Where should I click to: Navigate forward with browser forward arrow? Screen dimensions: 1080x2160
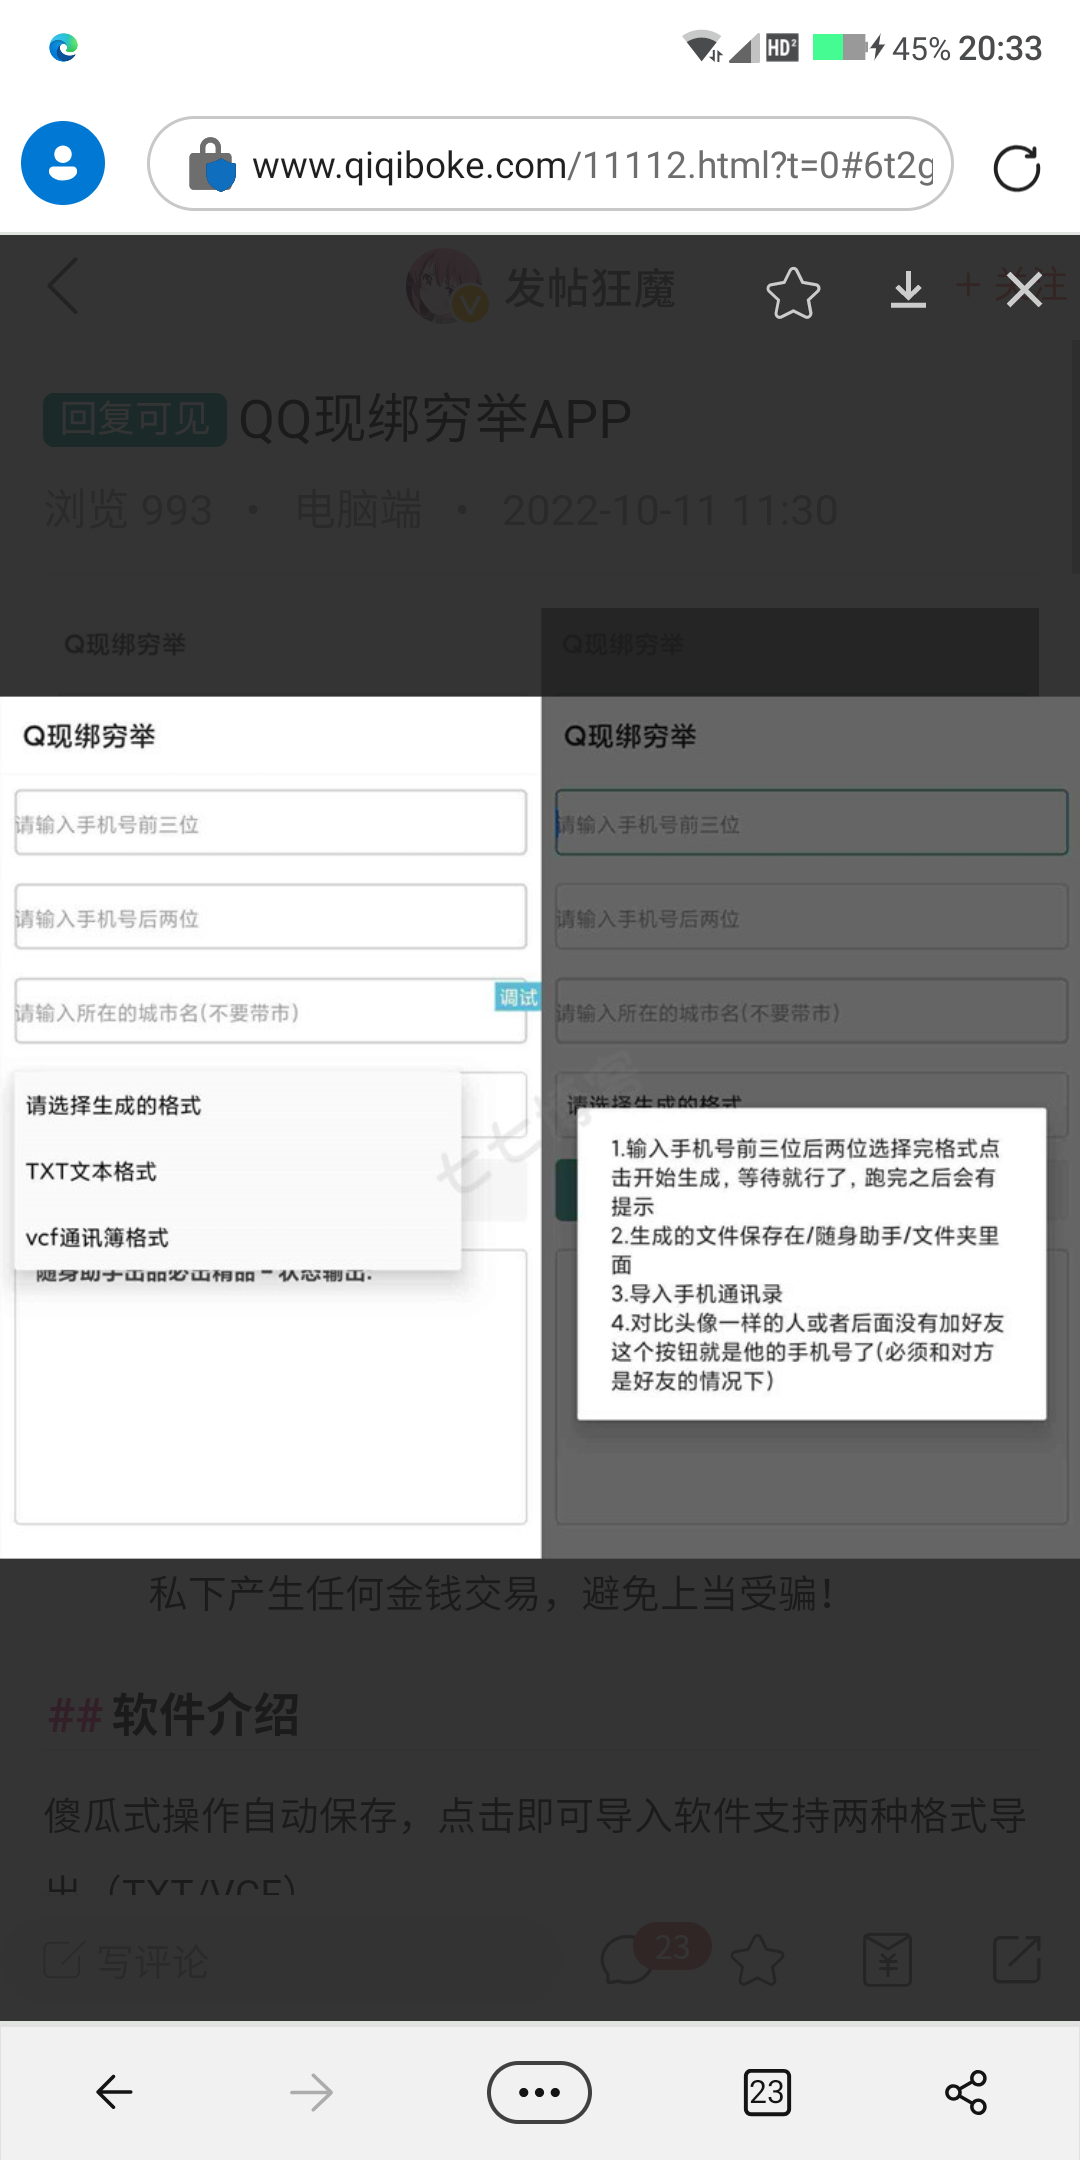click(311, 2092)
